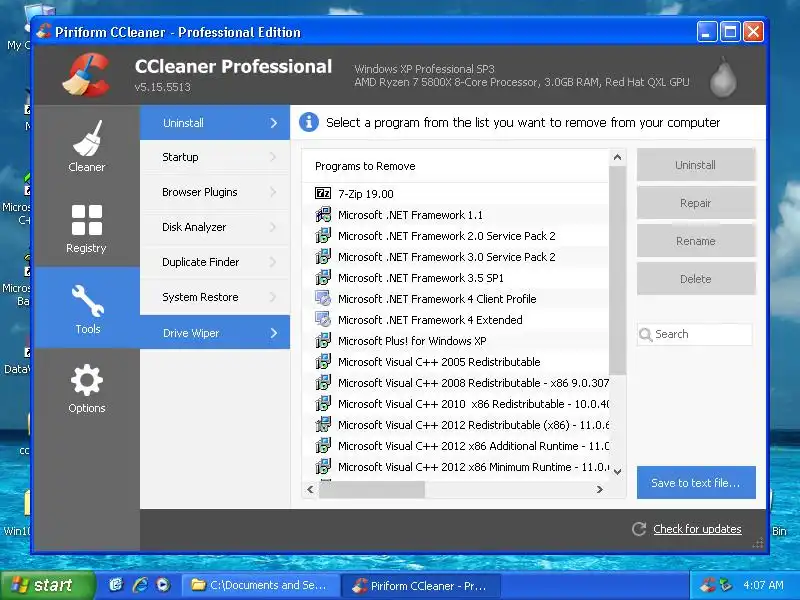Screen dimensions: 800x600
Task: Click the Startup tool chevron arrow
Action: click(x=273, y=157)
